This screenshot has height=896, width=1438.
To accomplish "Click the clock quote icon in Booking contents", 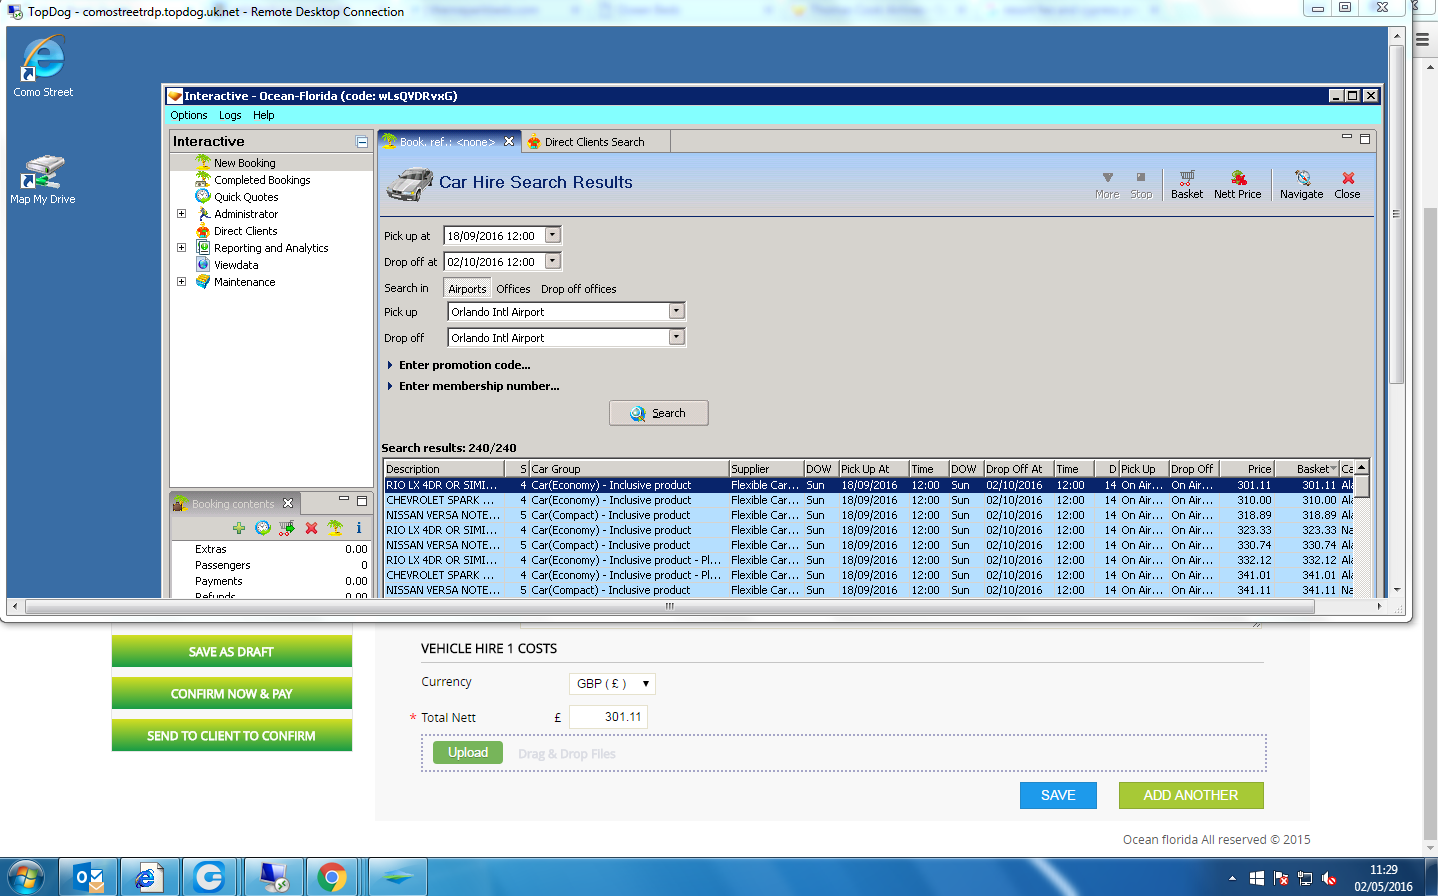I will coord(263,528).
